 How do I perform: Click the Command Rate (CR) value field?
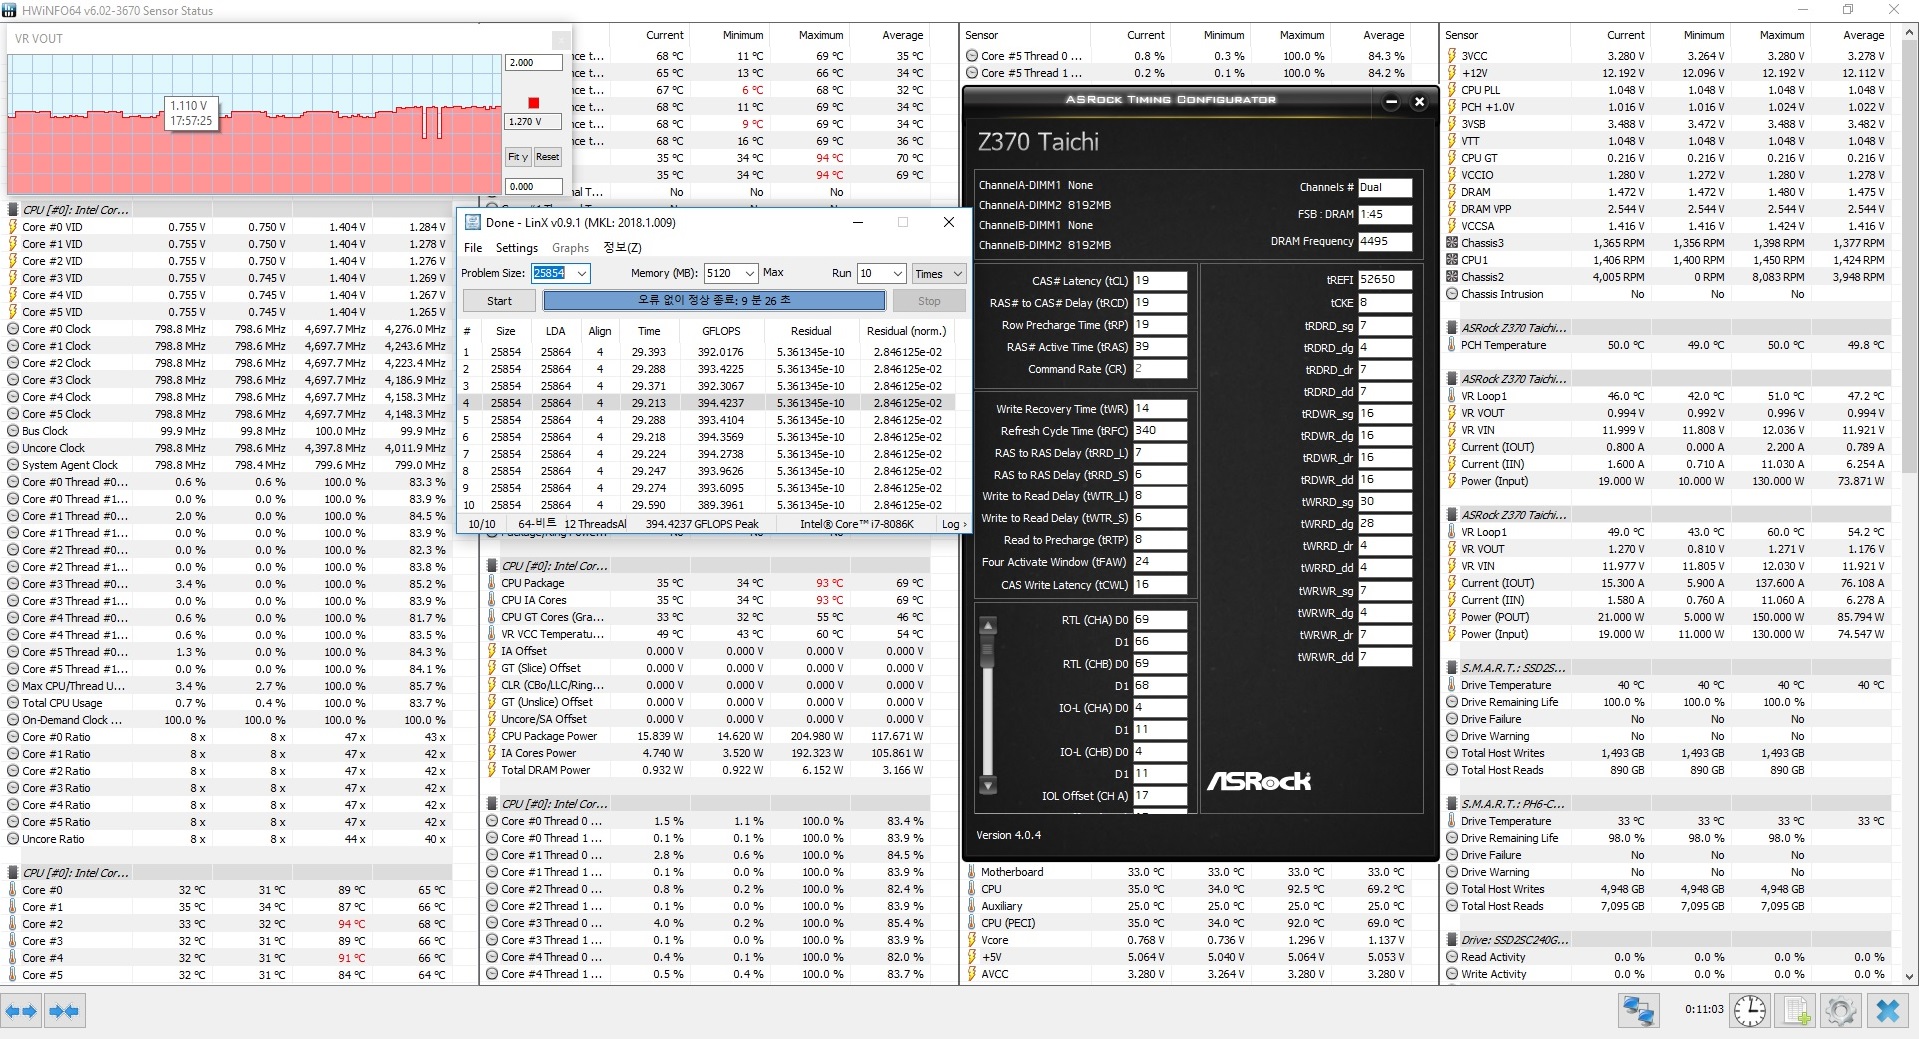point(1159,369)
